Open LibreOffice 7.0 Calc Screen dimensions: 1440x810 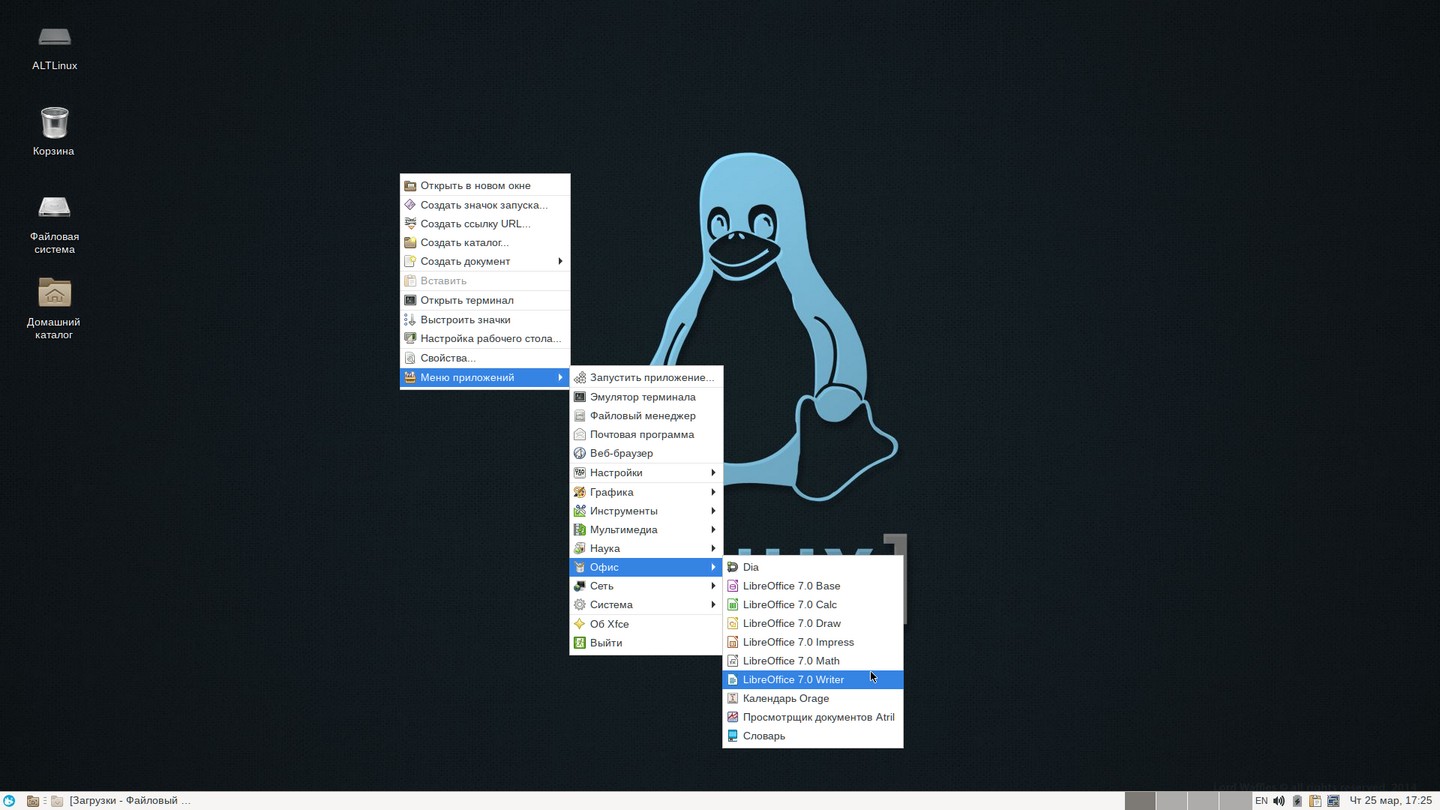[813, 605]
